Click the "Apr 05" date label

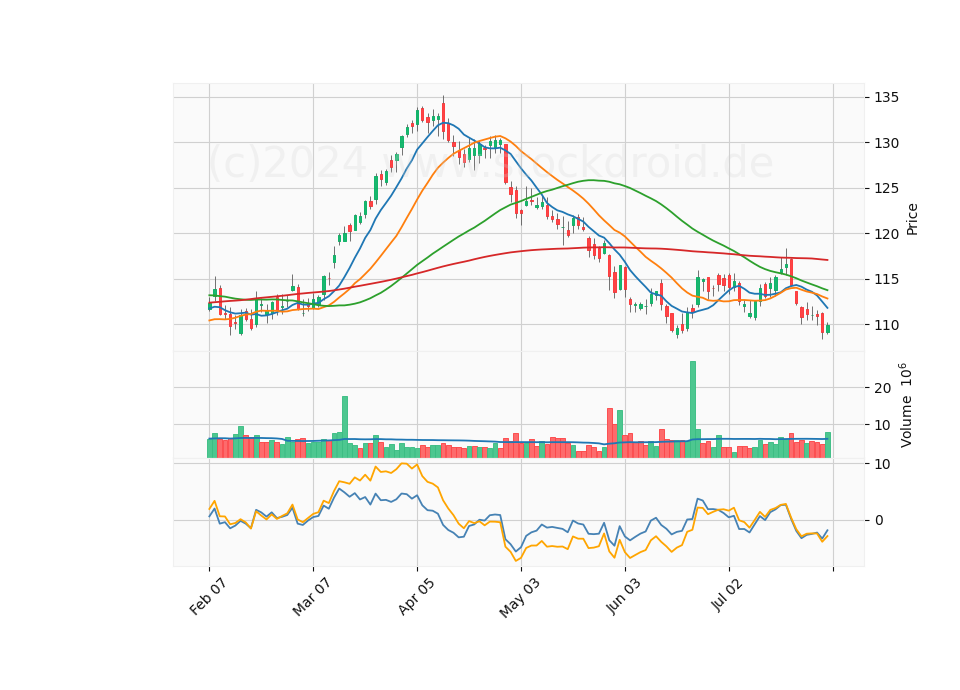[x=416, y=596]
